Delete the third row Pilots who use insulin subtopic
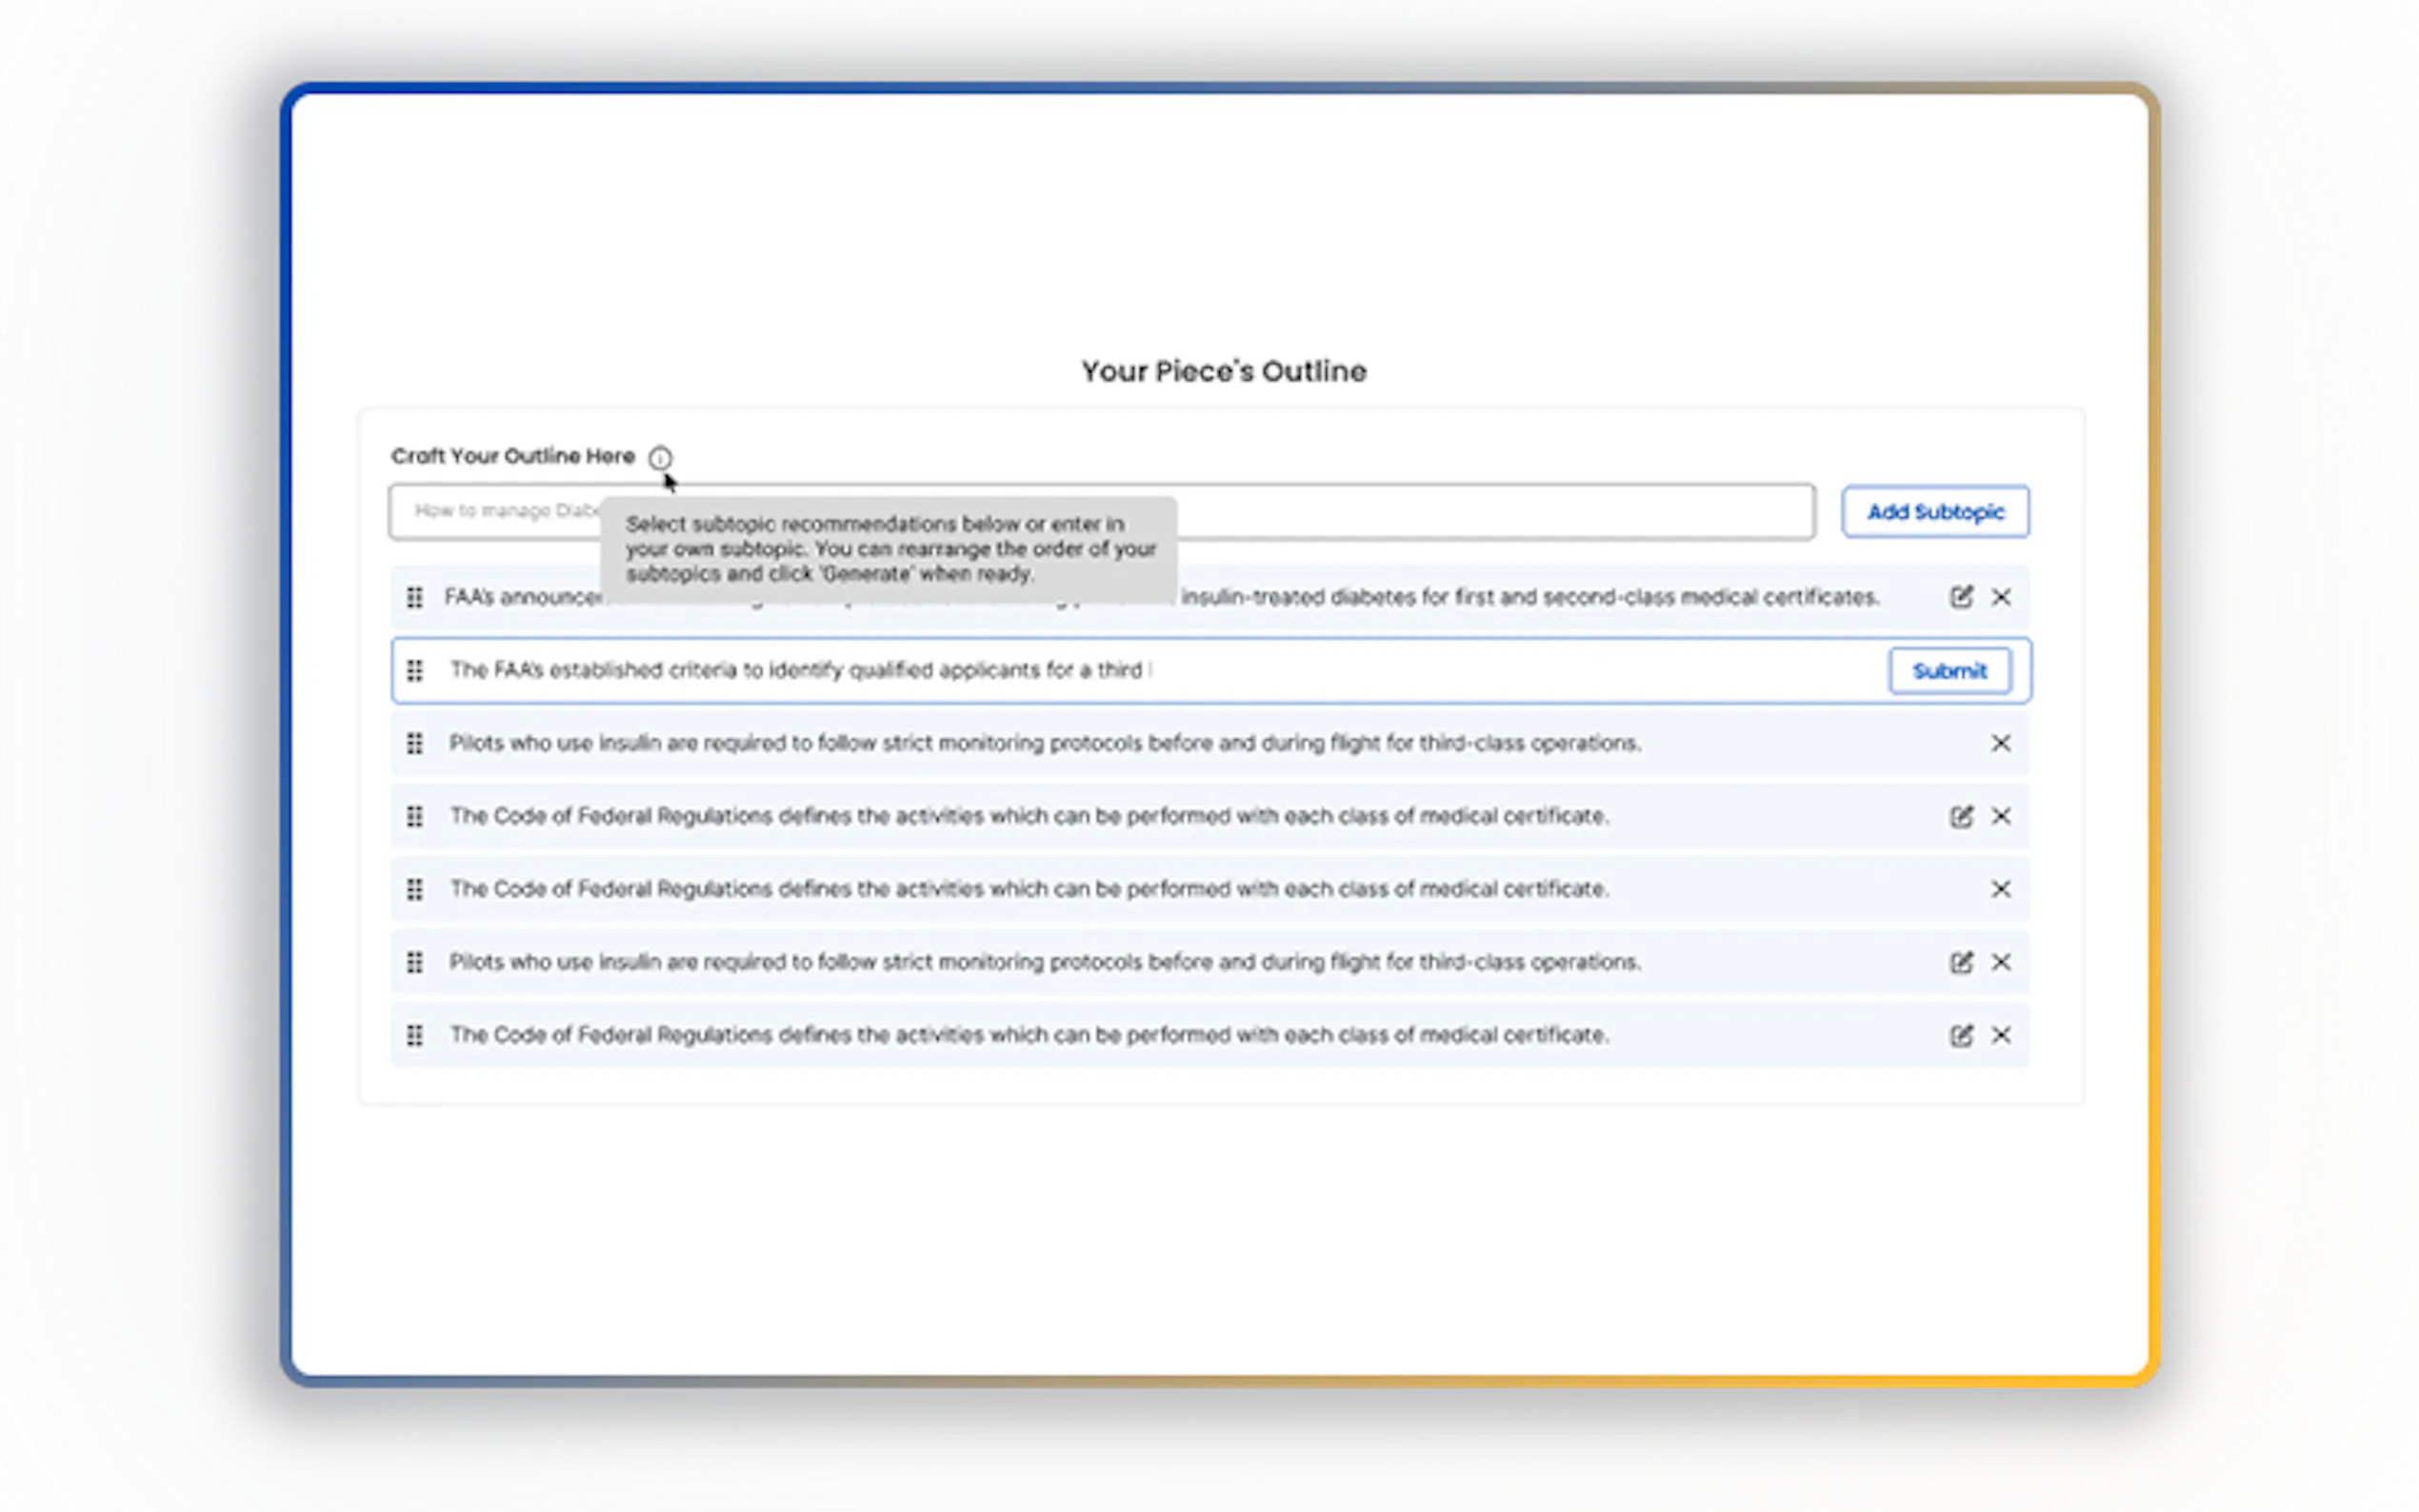The image size is (2419, 1512). [x=2001, y=743]
